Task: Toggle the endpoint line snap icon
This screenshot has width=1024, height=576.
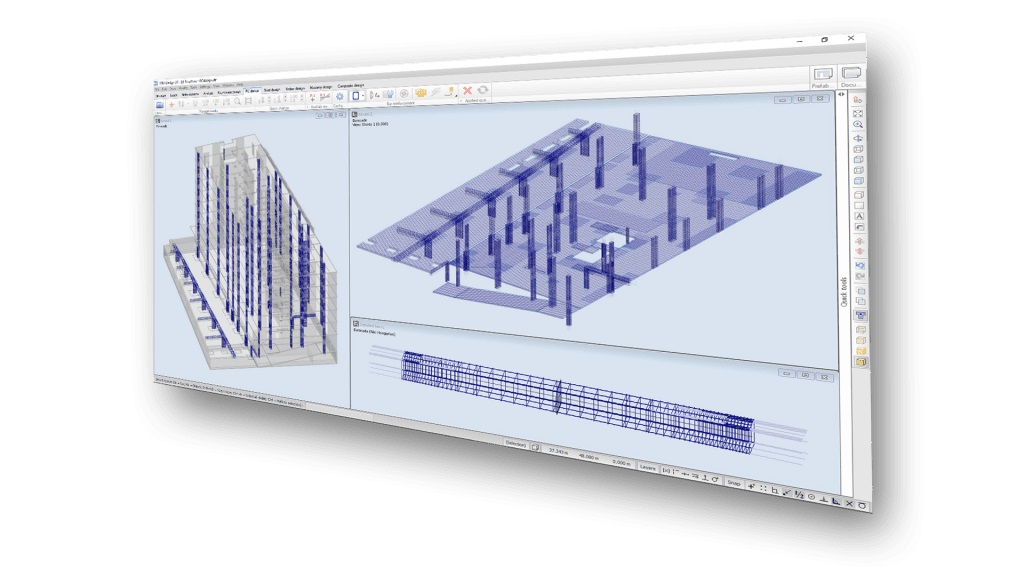Action: click(x=787, y=492)
